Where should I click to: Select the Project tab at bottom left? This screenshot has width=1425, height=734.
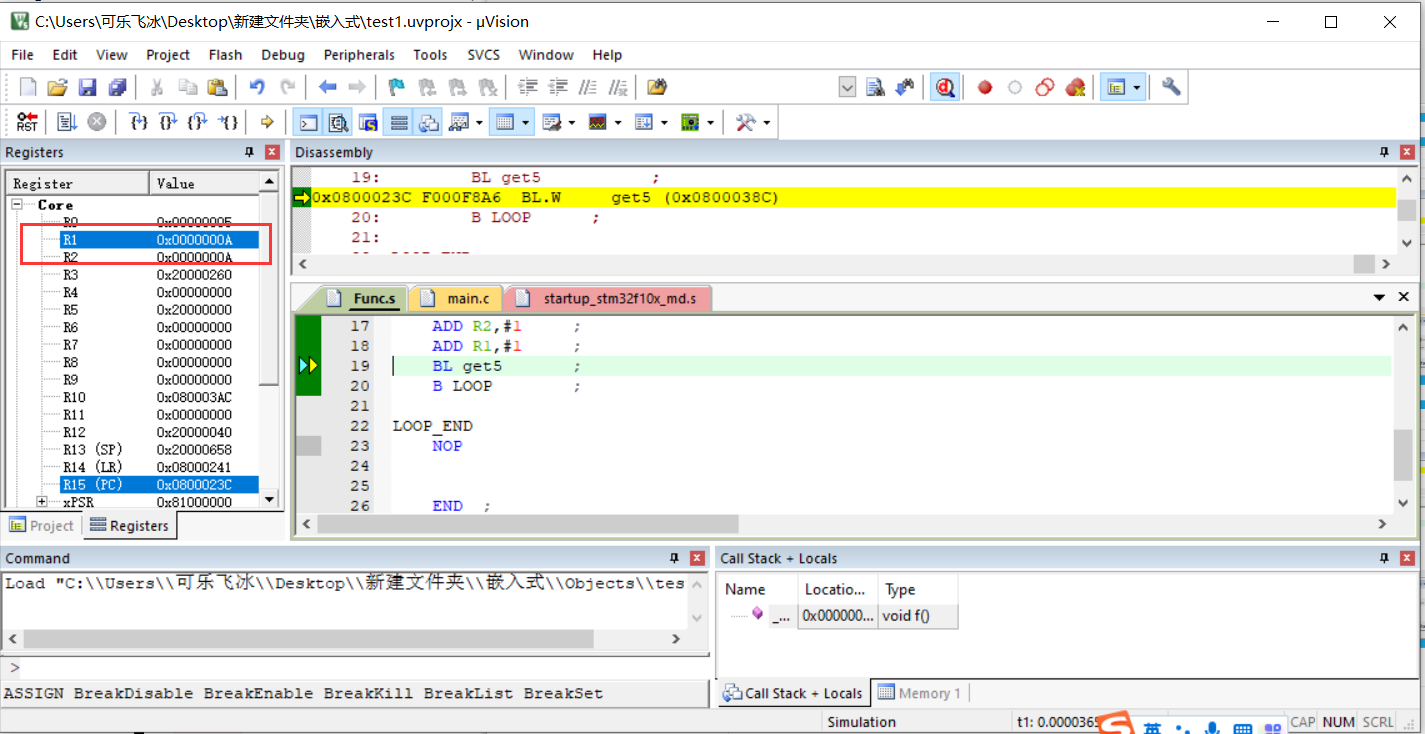(x=41, y=525)
